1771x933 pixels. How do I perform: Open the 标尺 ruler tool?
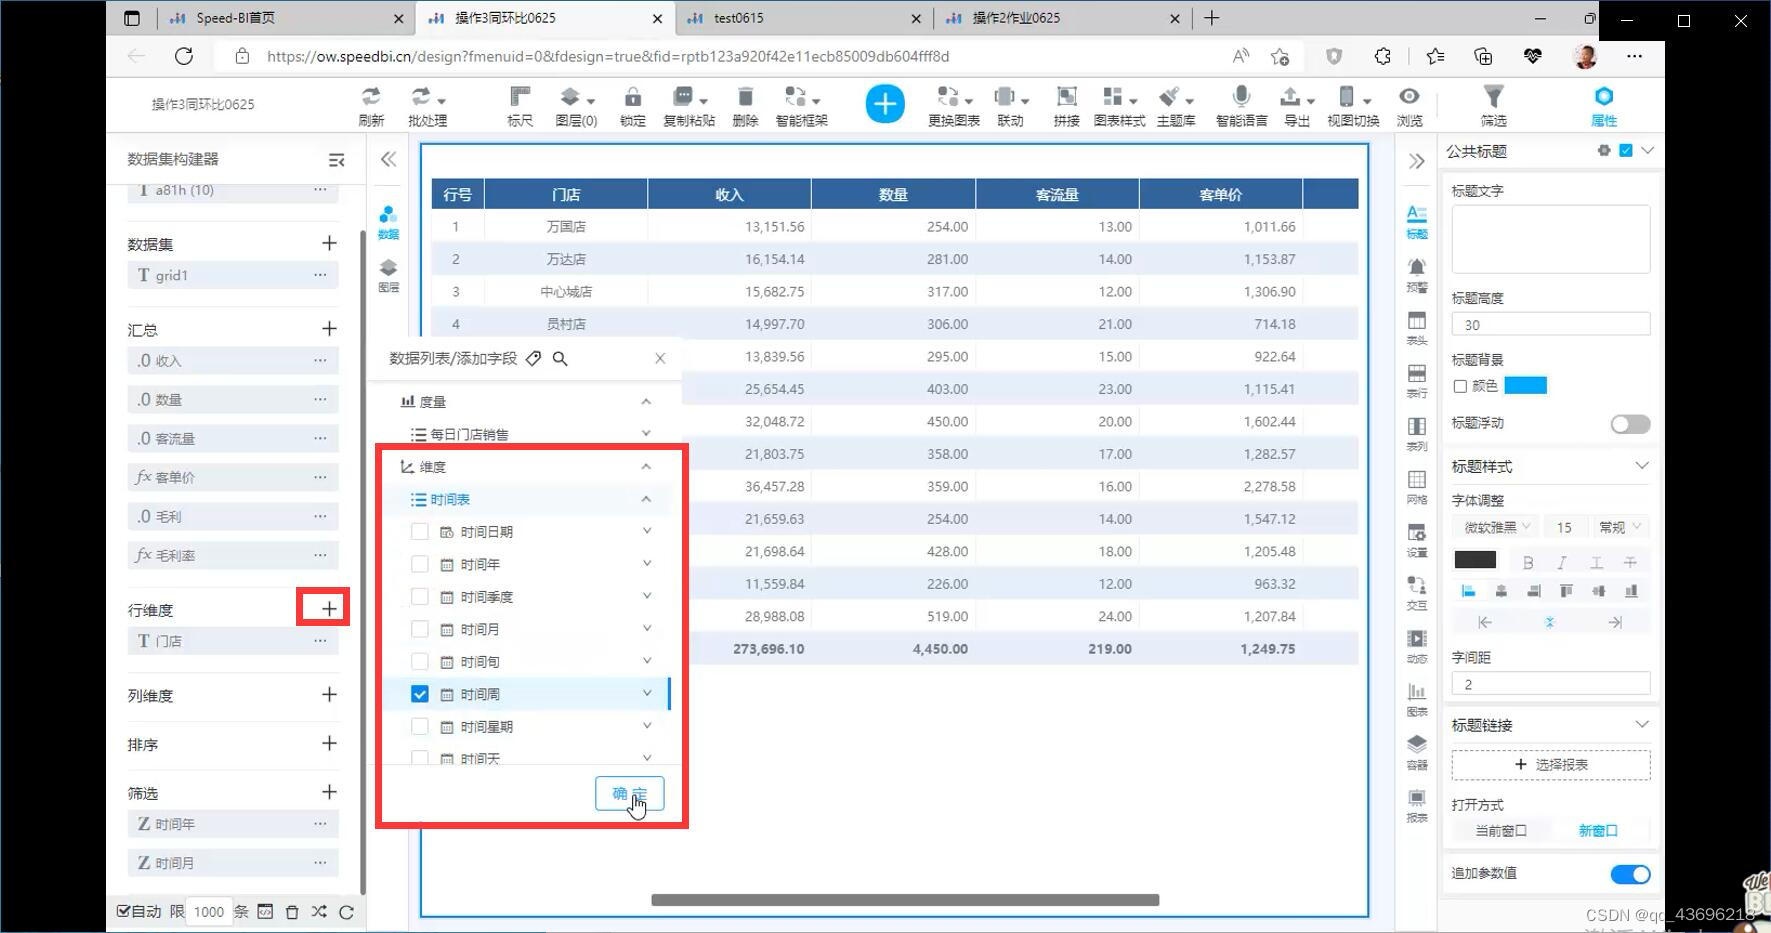[520, 105]
